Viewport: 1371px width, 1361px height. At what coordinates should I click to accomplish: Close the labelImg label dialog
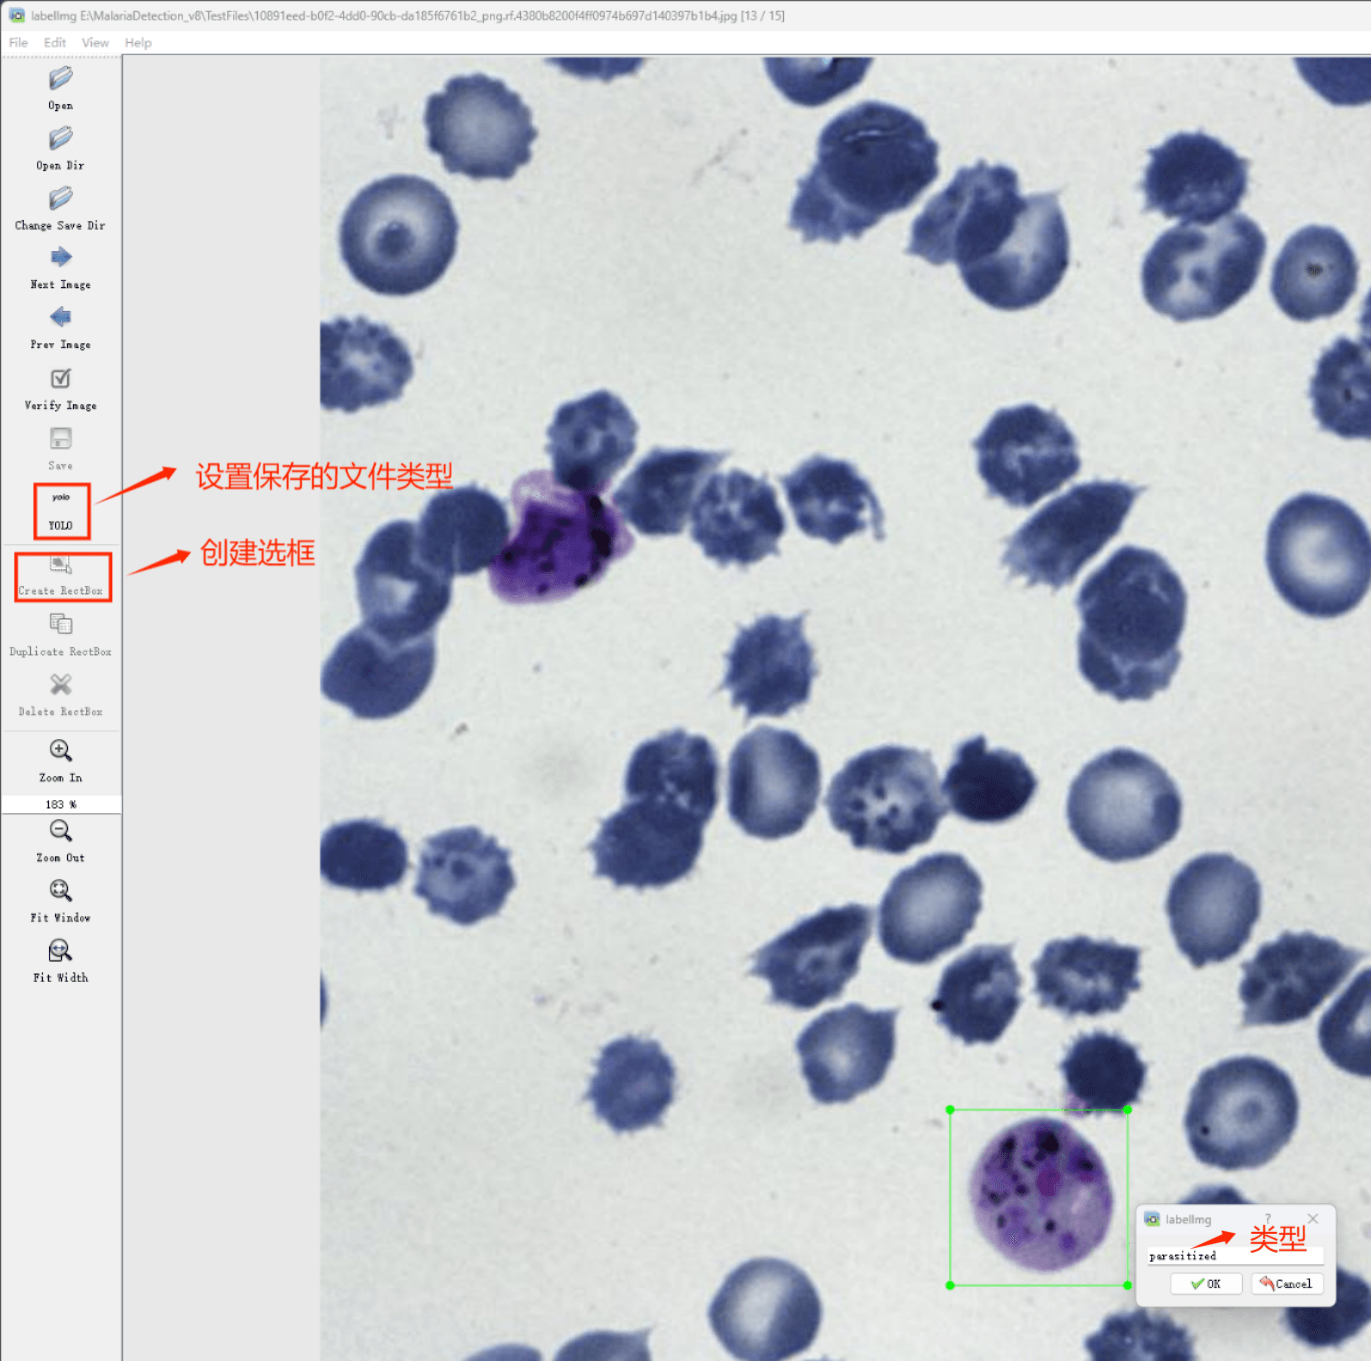click(1313, 1218)
